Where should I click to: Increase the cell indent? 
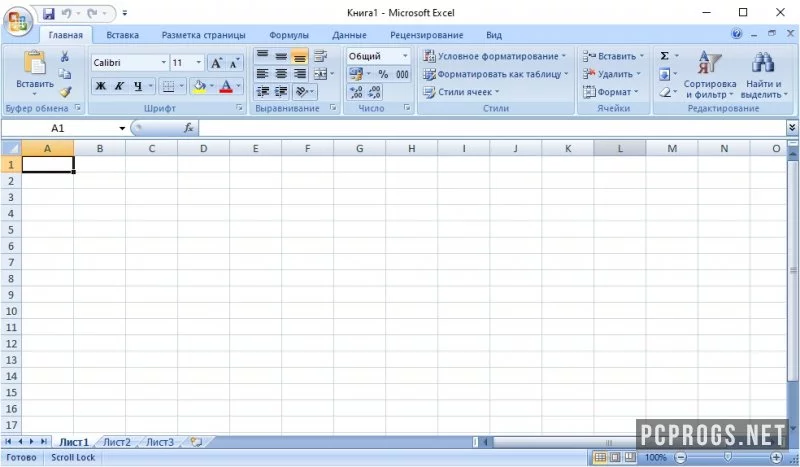[281, 92]
